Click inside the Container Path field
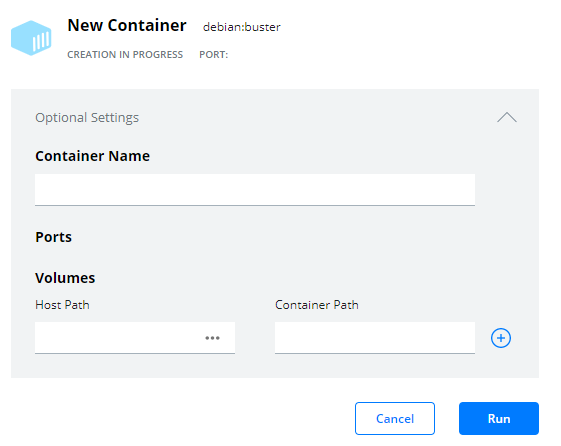 (375, 338)
